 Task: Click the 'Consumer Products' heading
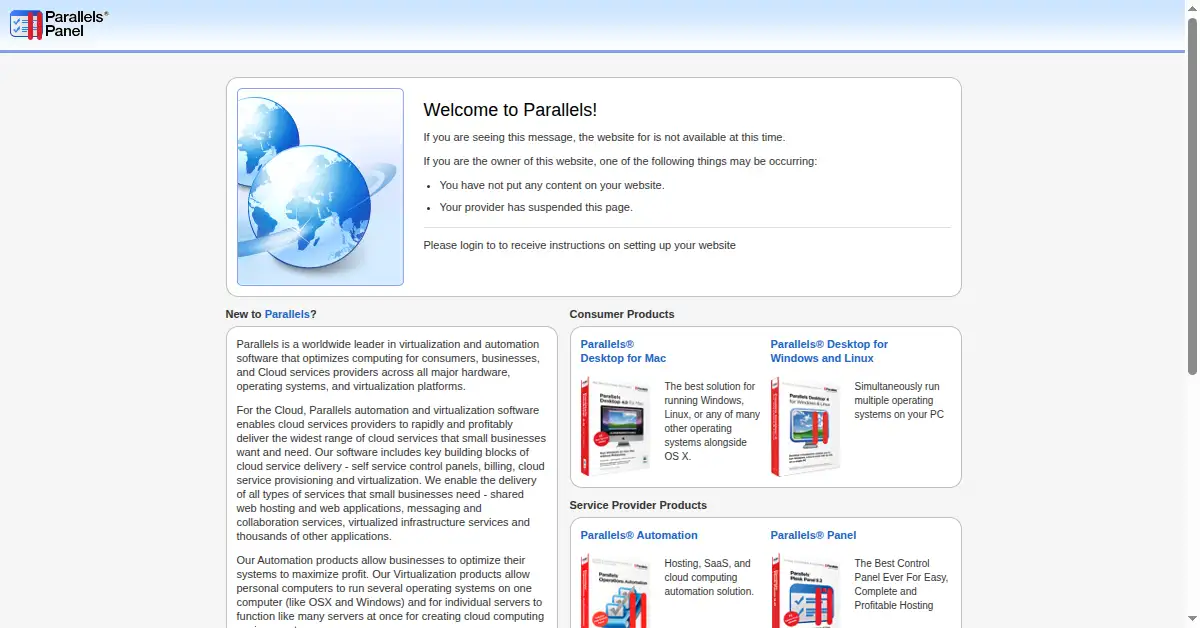[622, 314]
